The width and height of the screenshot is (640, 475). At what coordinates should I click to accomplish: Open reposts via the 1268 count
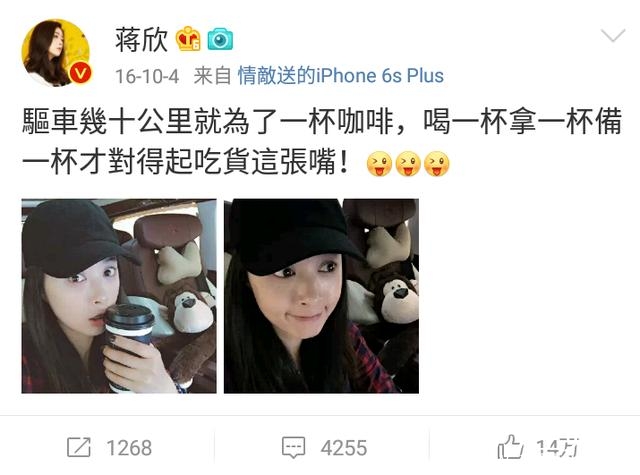[x=129, y=448]
